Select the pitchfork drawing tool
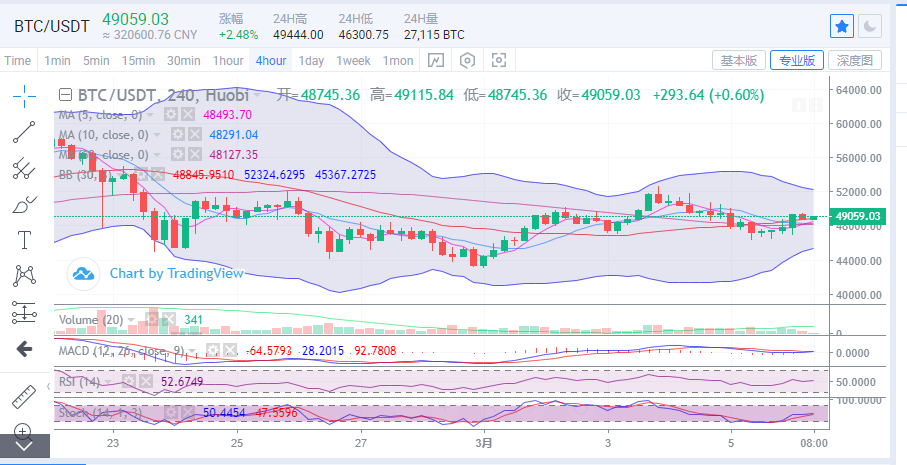 point(24,168)
